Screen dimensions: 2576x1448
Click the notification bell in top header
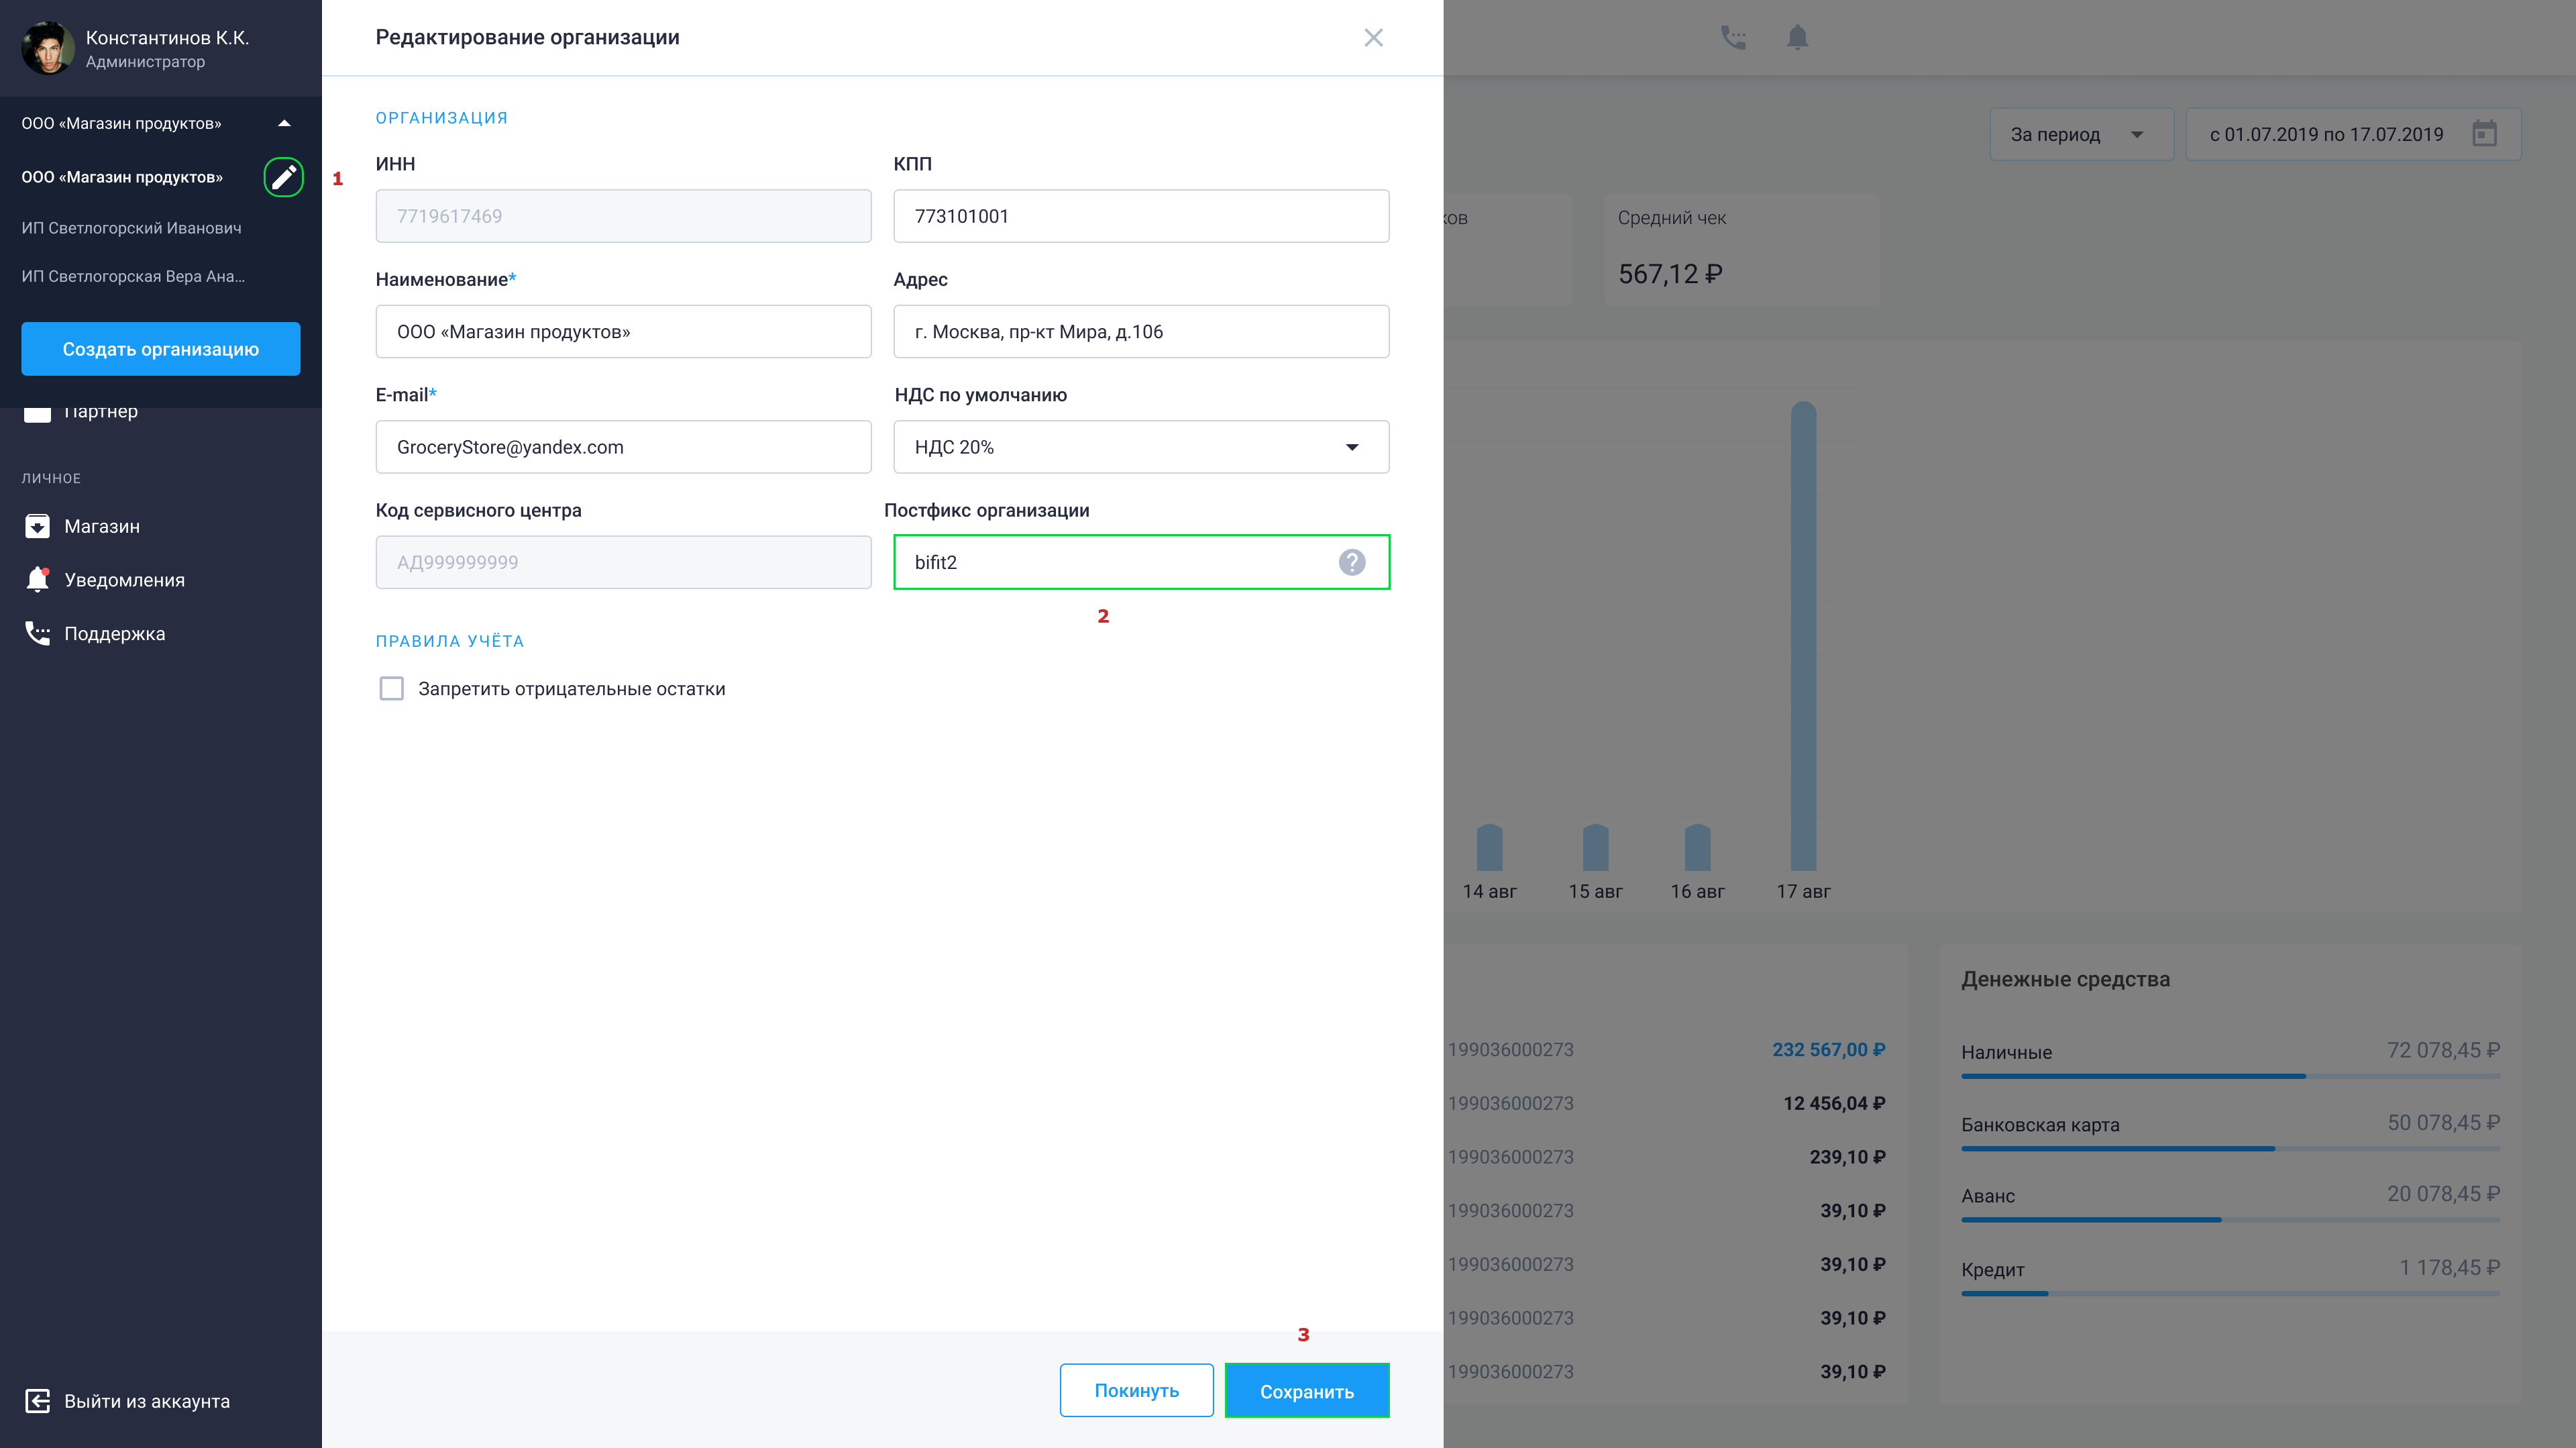pyautogui.click(x=1797, y=37)
